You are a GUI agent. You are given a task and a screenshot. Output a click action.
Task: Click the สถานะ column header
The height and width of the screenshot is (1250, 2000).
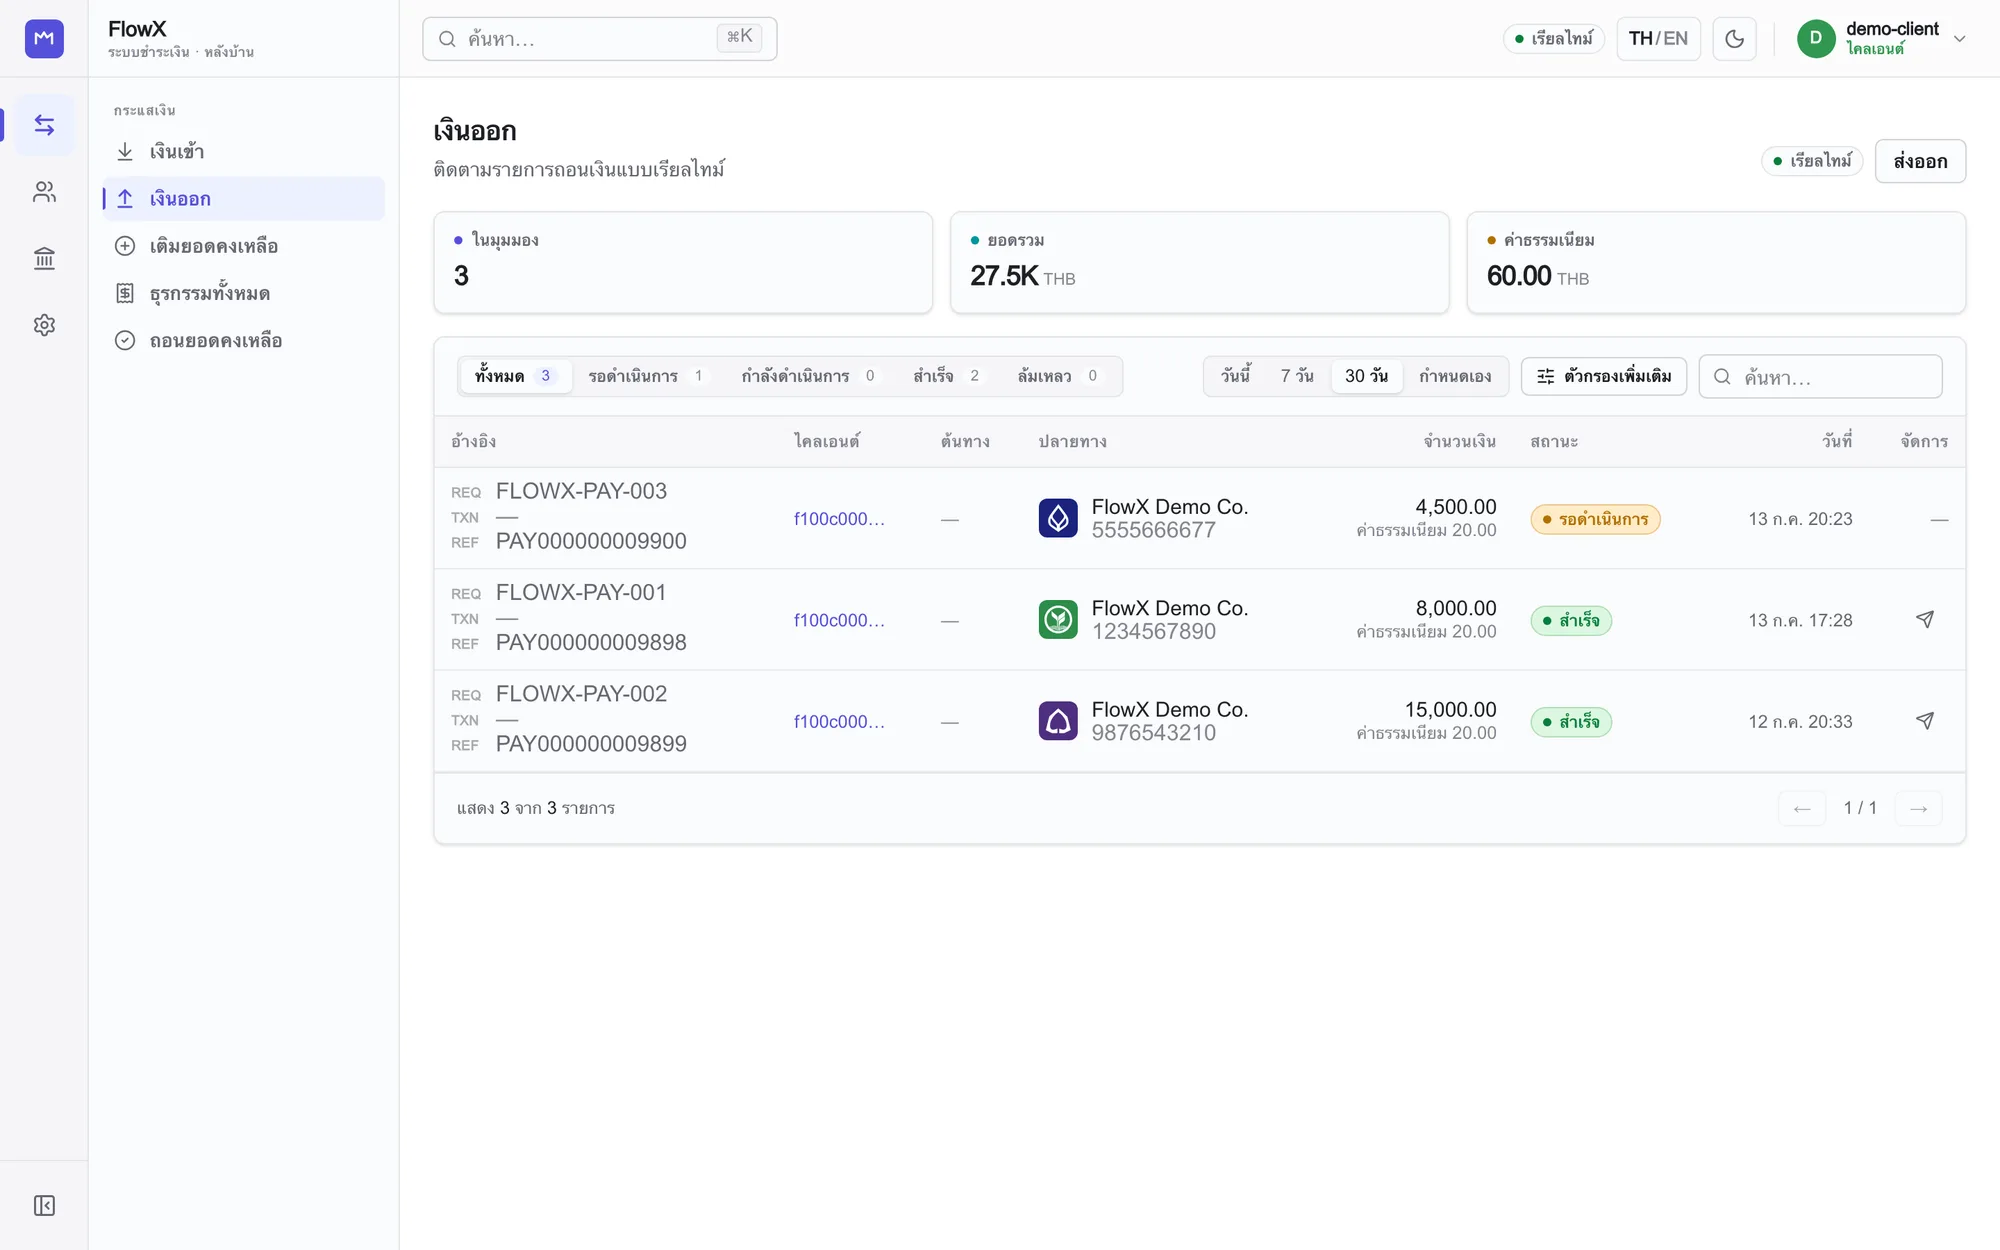1554,441
